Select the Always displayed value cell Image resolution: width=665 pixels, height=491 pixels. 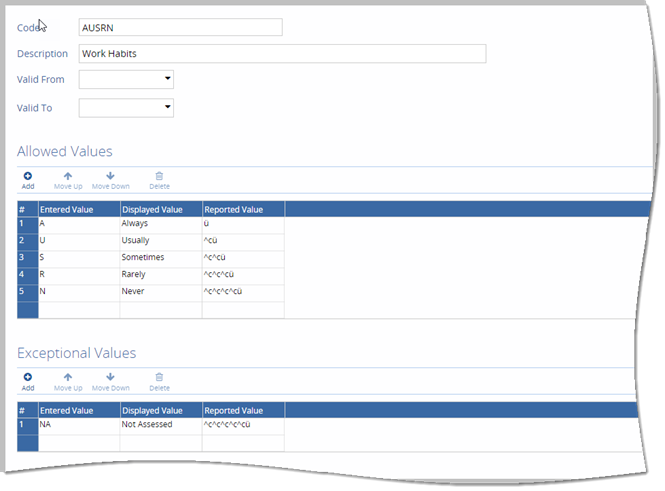click(x=160, y=225)
